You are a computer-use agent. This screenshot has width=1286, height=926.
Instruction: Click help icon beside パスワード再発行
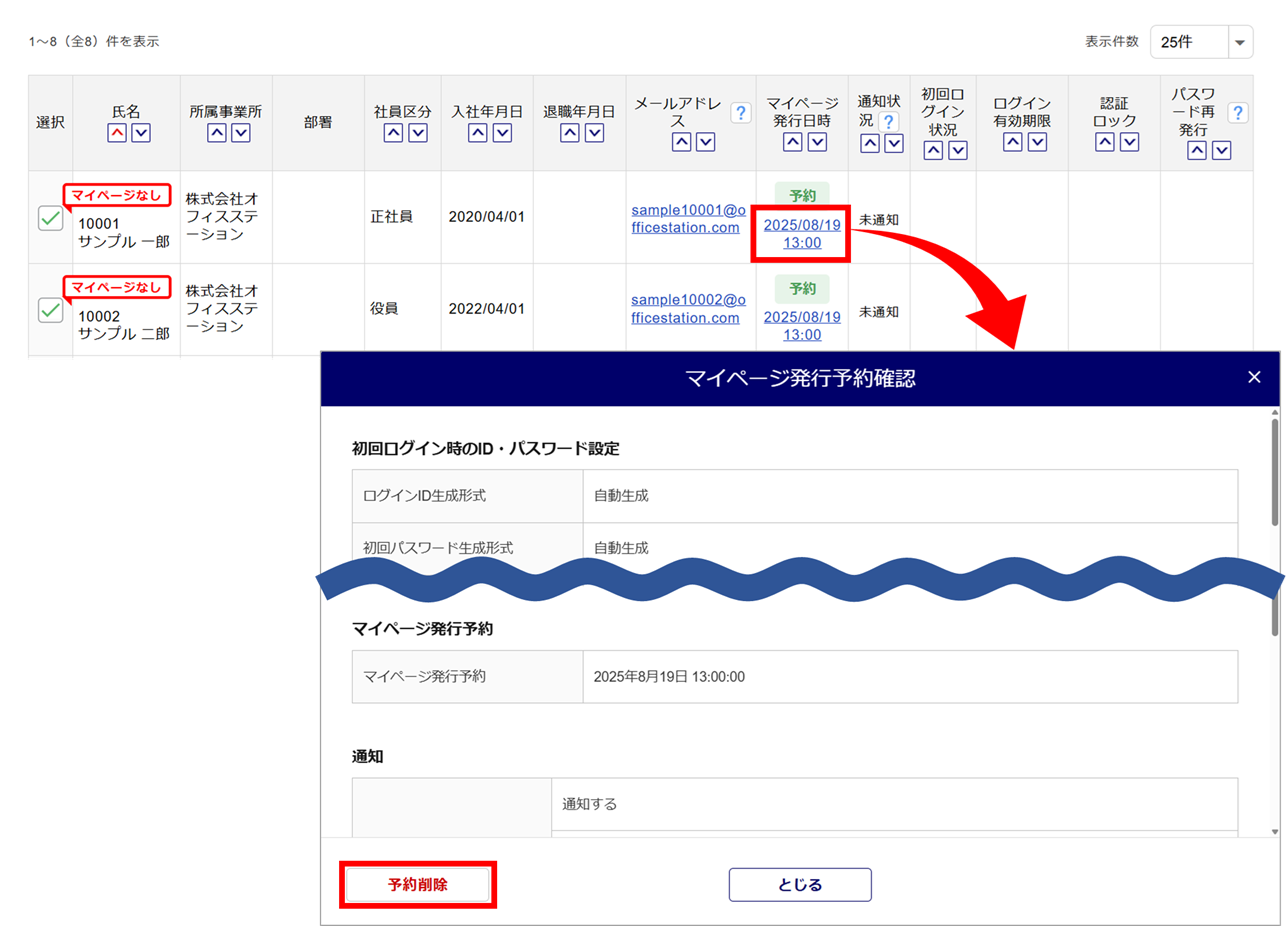1237,113
